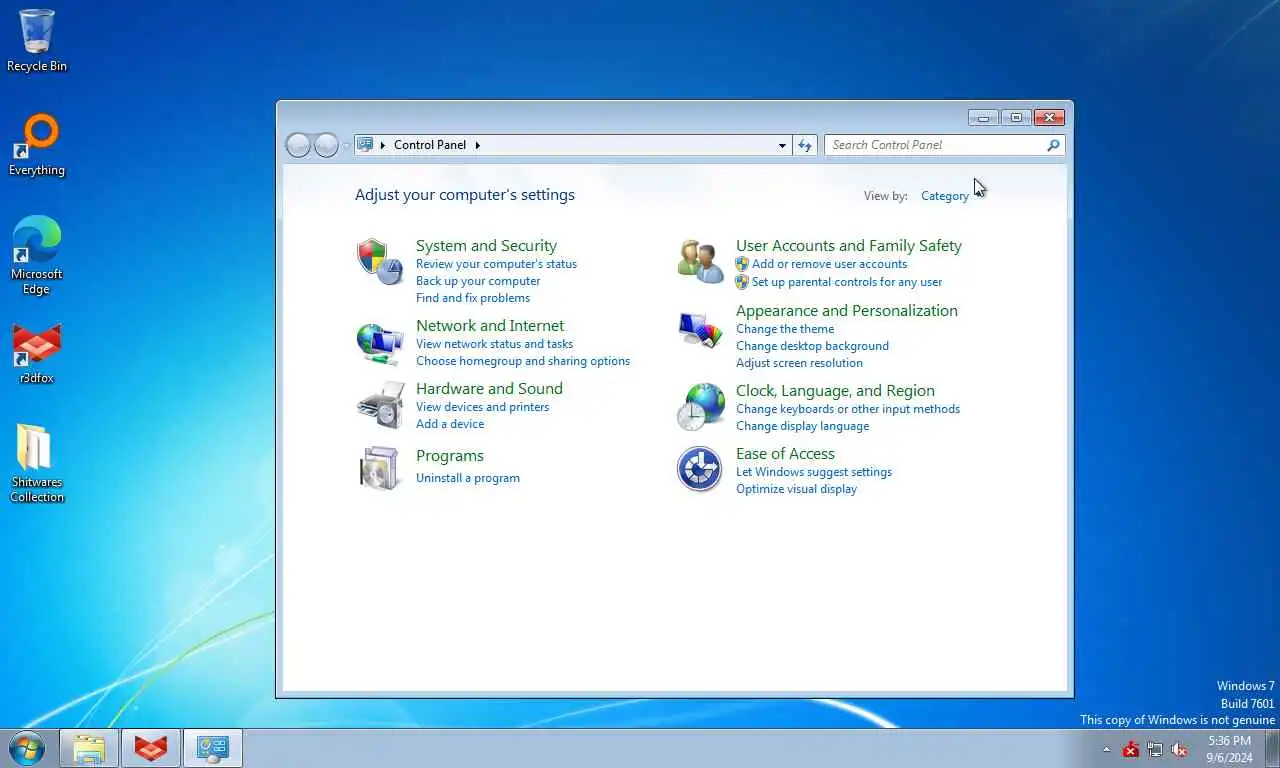Open the Hardware and Sound printer icon
Viewport: 1280px width, 768px height.
pyautogui.click(x=380, y=405)
